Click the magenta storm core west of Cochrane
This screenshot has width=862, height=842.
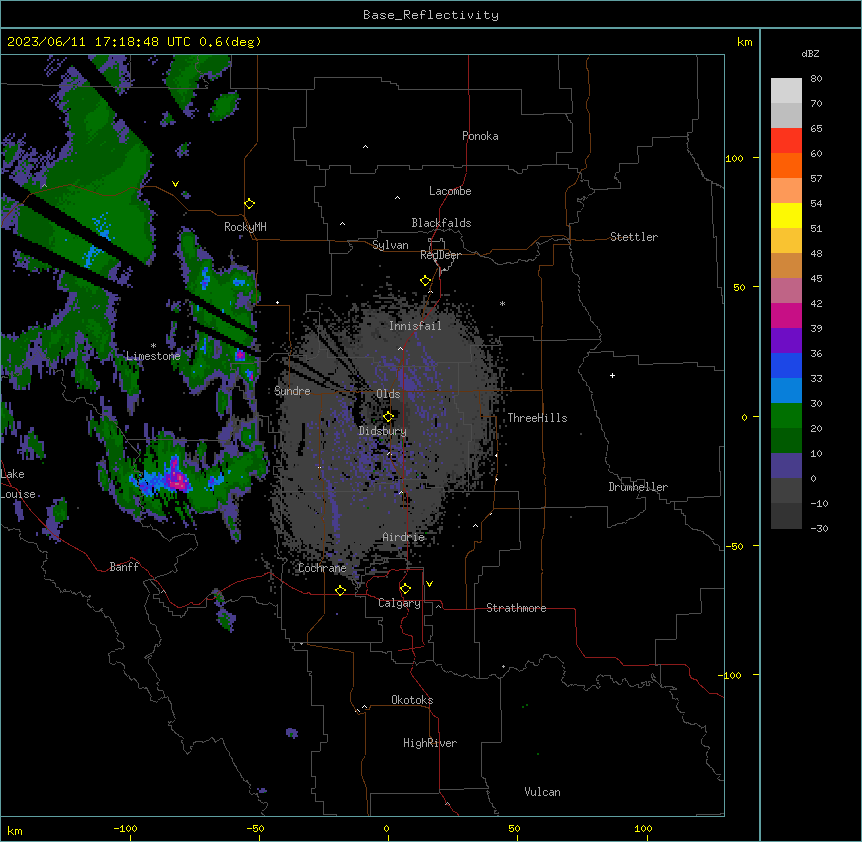tap(178, 478)
